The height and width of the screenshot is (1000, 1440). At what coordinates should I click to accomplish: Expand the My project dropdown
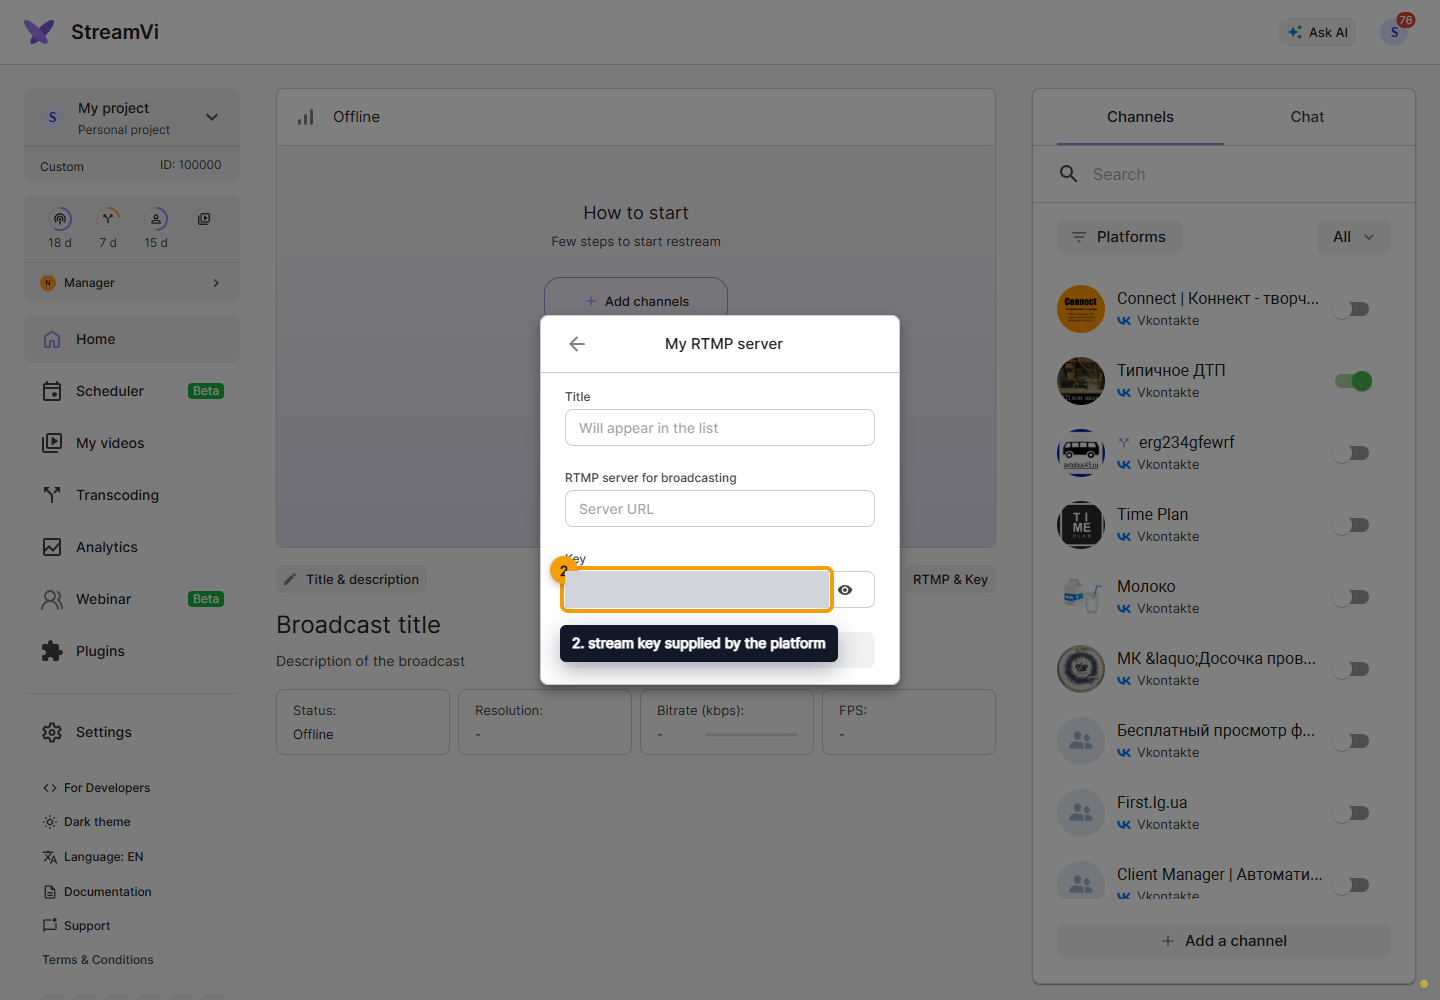(212, 117)
